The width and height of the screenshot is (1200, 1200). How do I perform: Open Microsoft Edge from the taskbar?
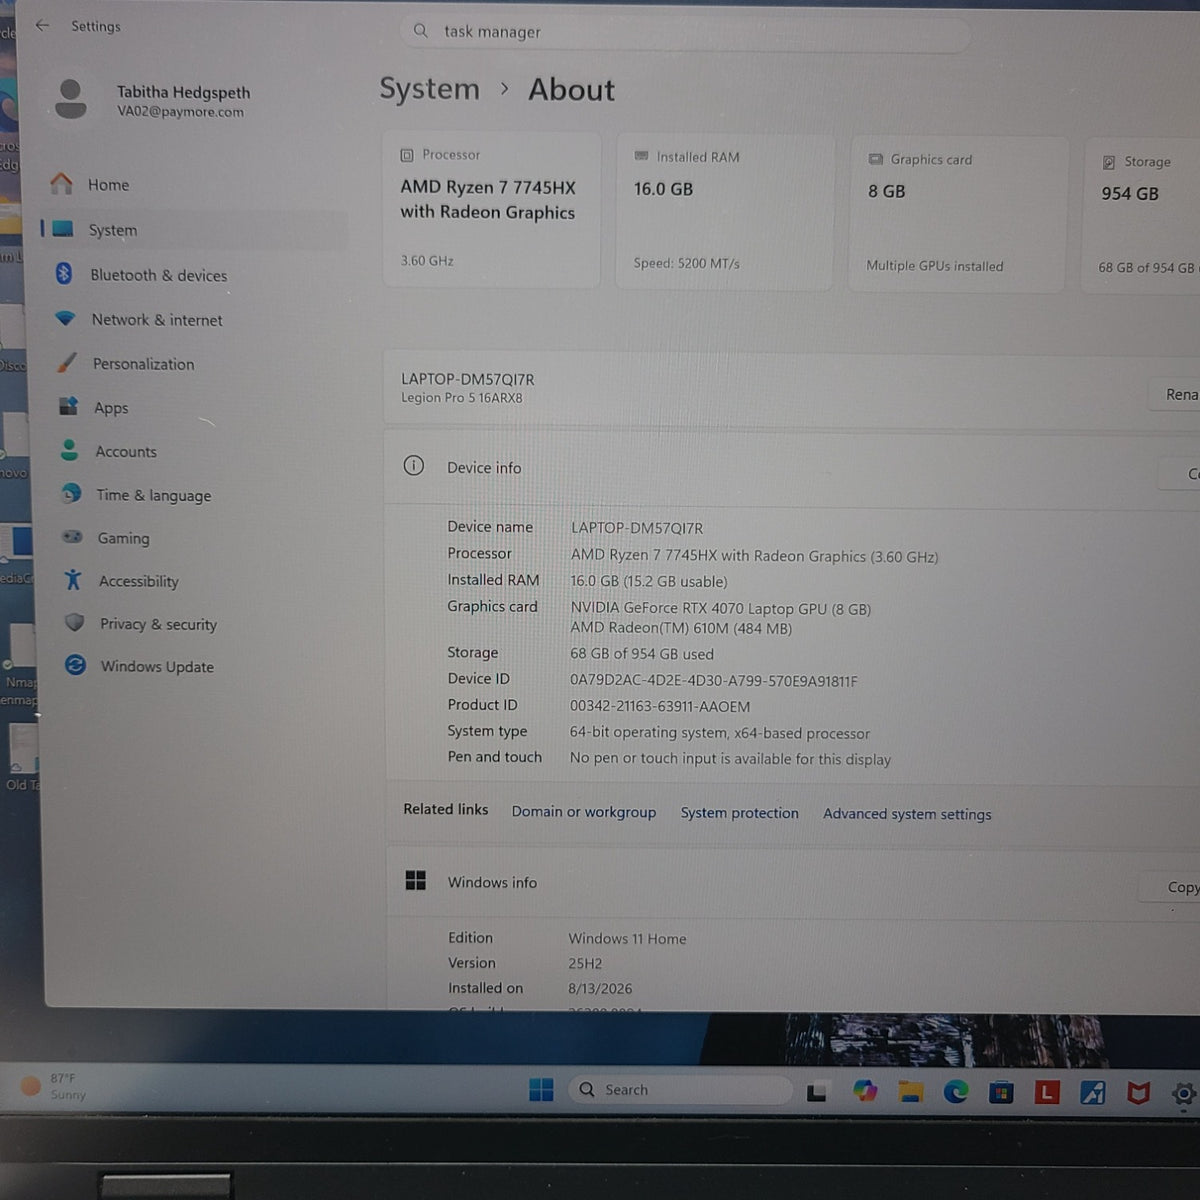coord(956,1092)
